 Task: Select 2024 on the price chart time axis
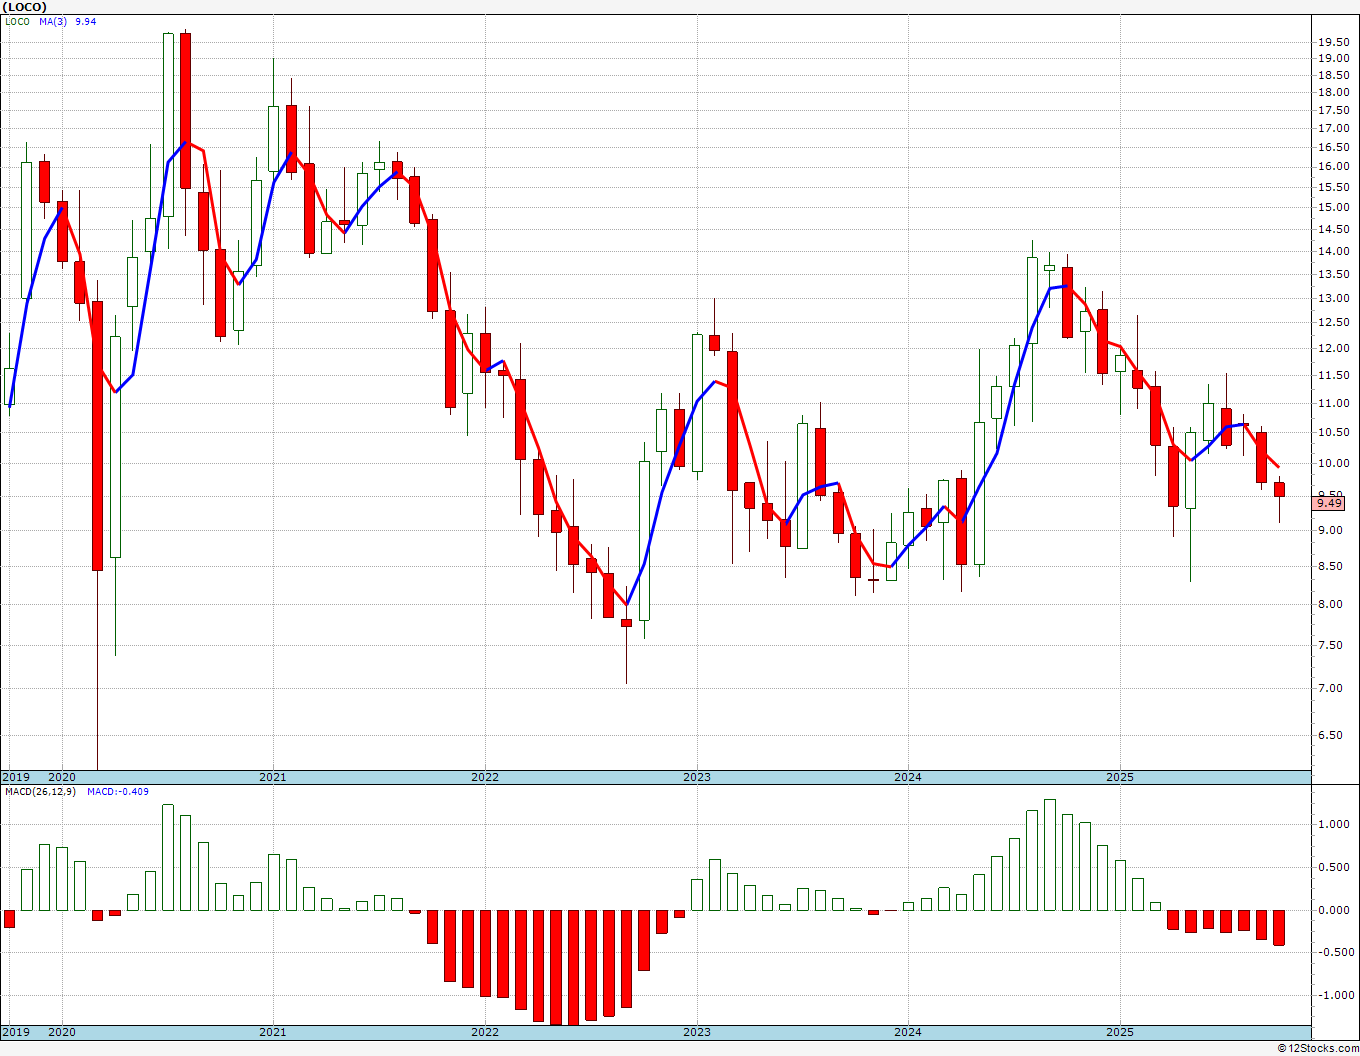pos(908,777)
